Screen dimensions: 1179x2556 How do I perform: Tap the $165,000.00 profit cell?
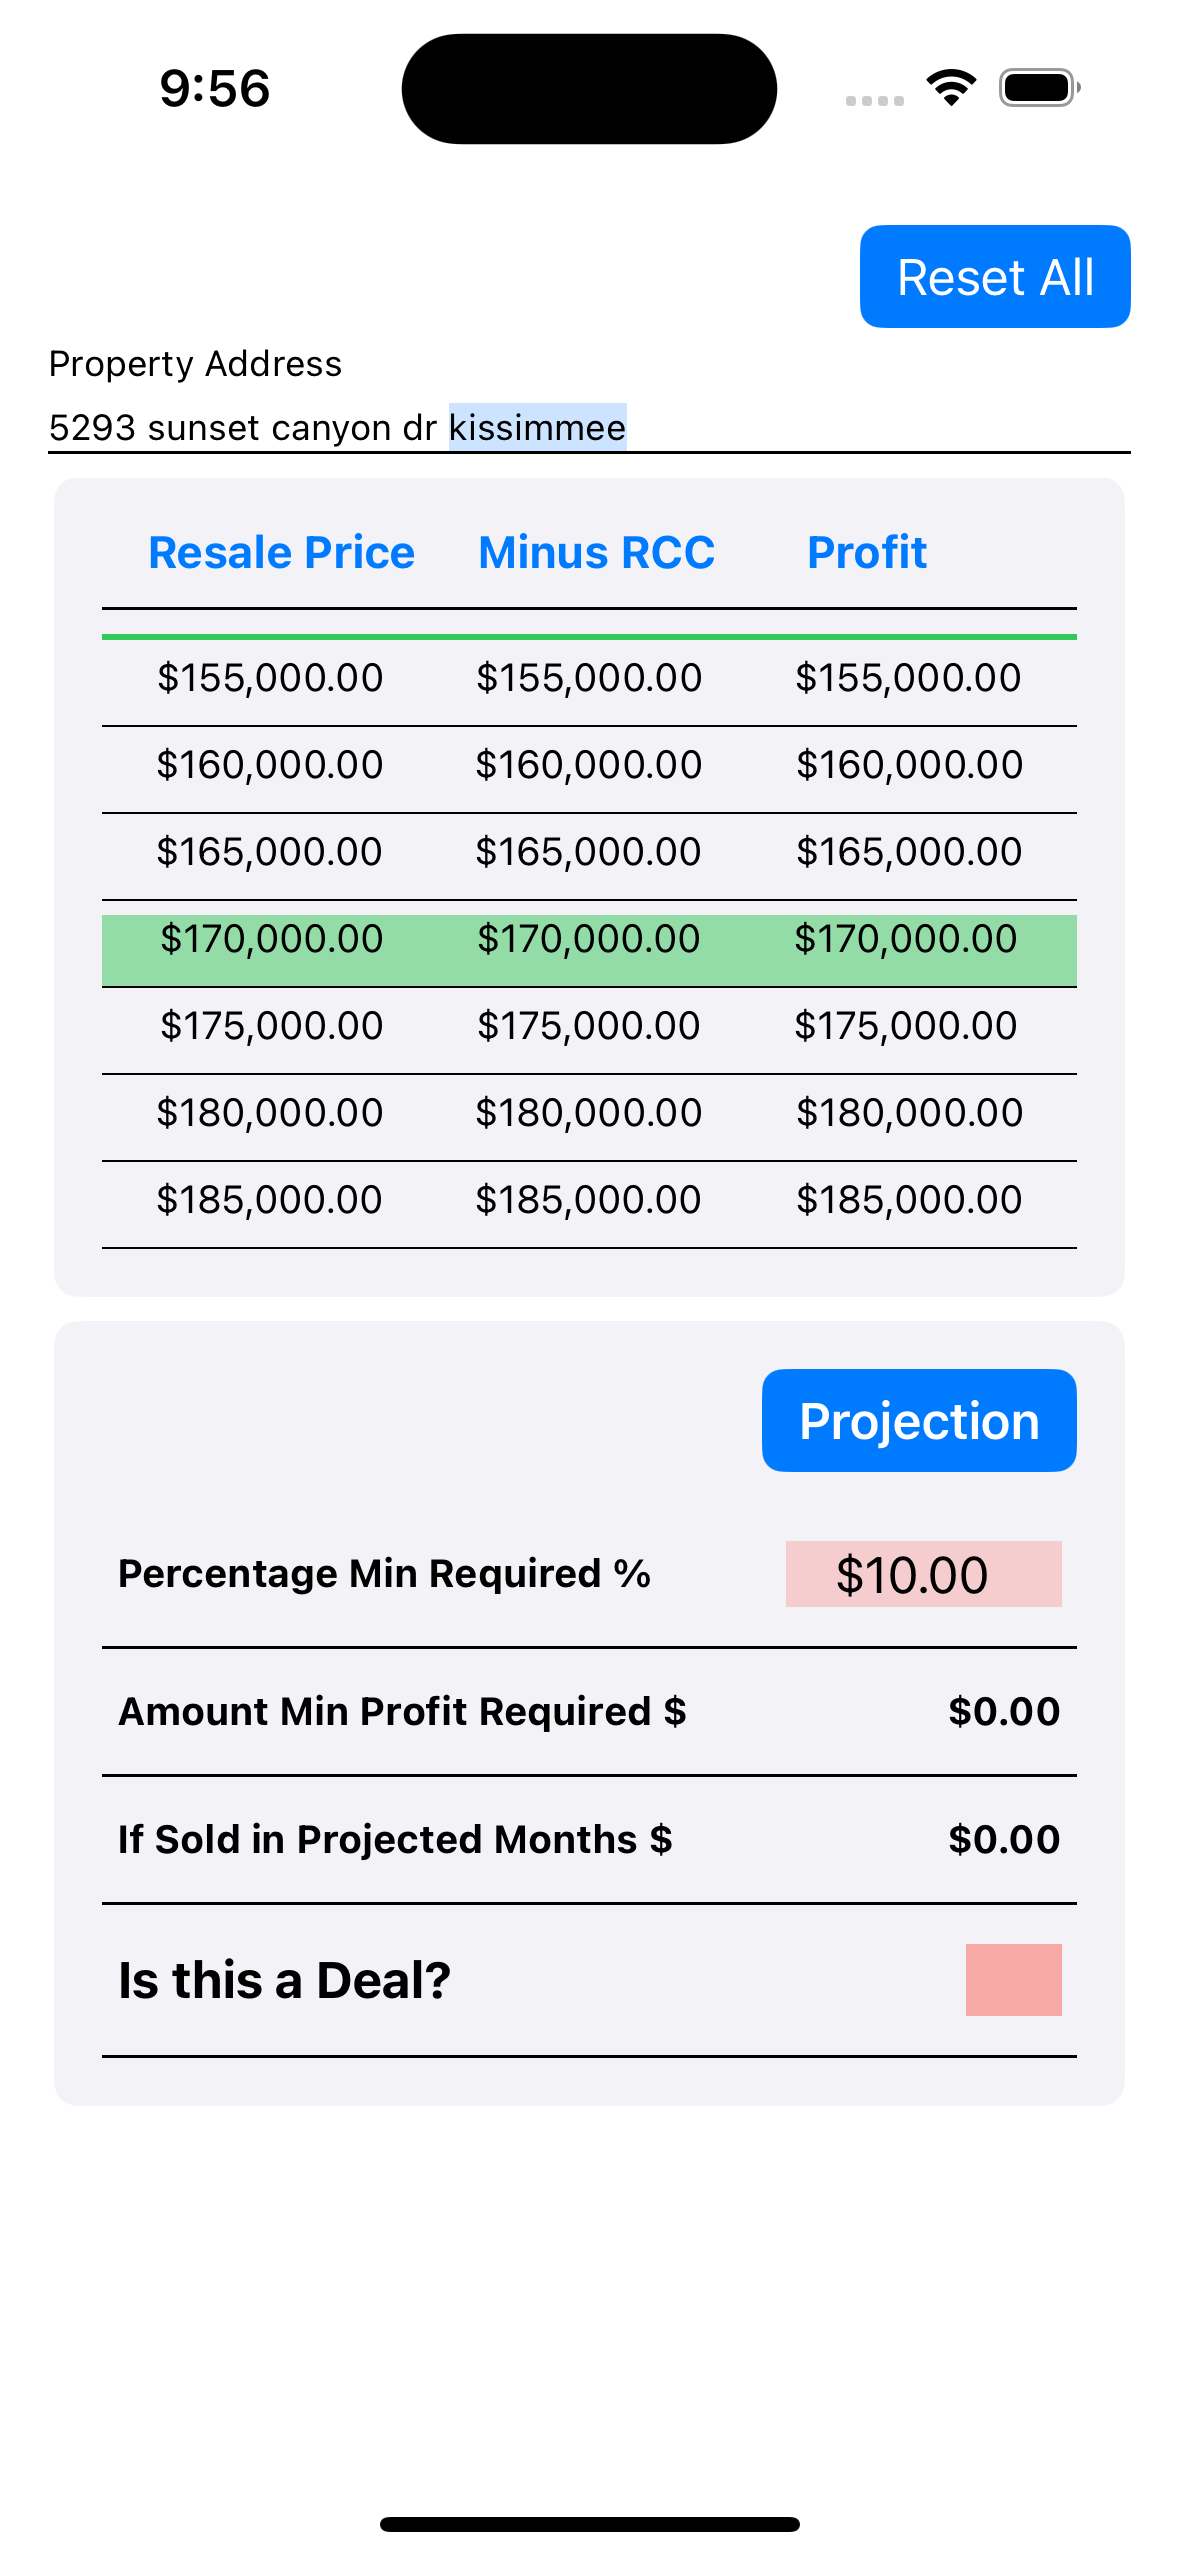click(908, 852)
